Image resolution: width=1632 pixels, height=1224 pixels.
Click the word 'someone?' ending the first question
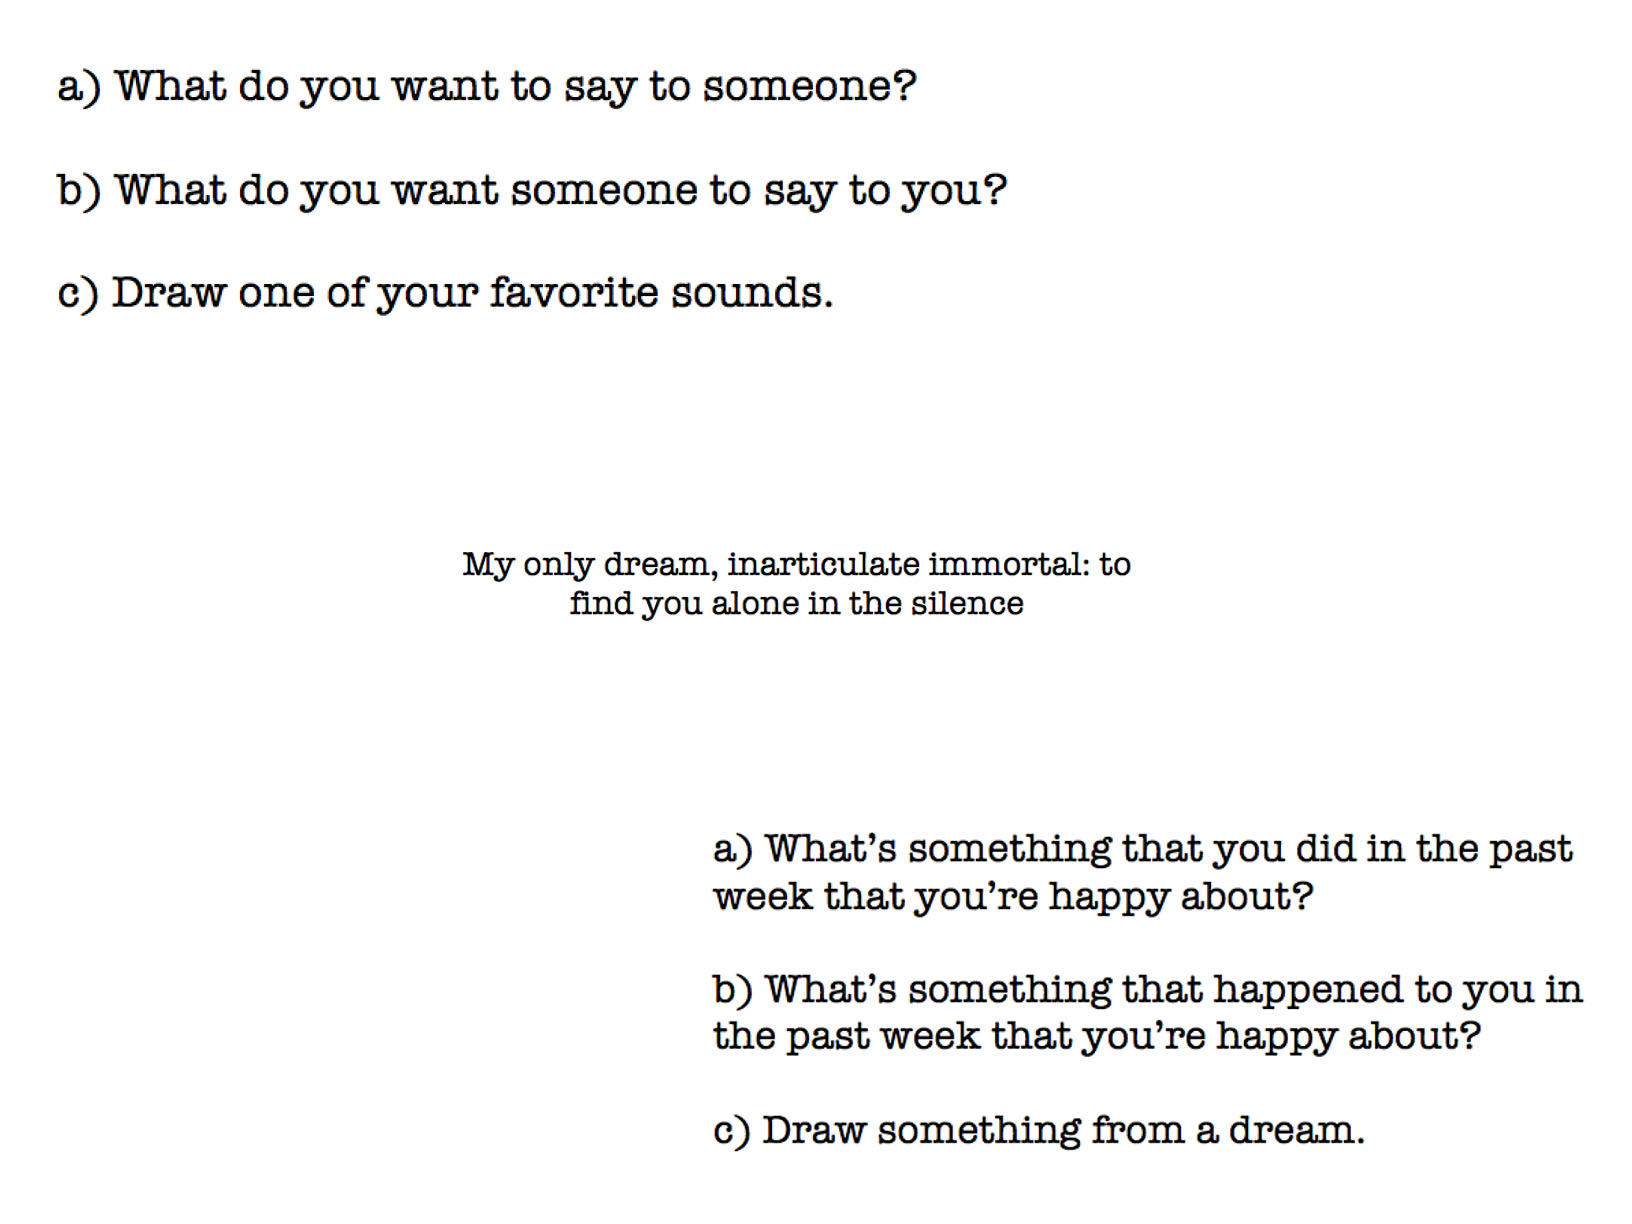[x=809, y=86]
